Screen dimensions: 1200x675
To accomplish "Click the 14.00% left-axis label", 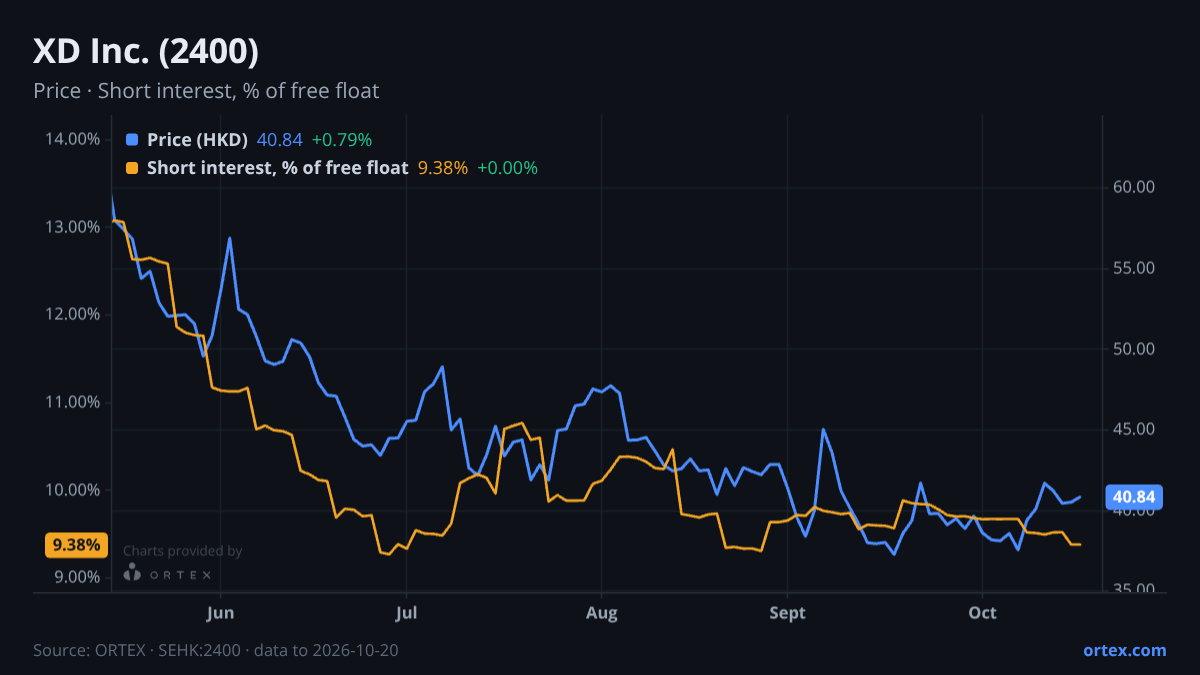I will coord(73,139).
